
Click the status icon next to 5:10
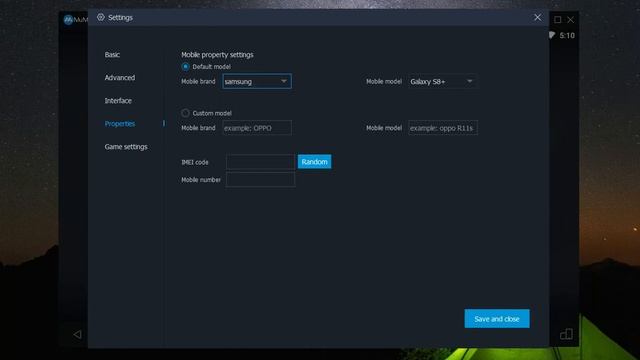click(552, 35)
